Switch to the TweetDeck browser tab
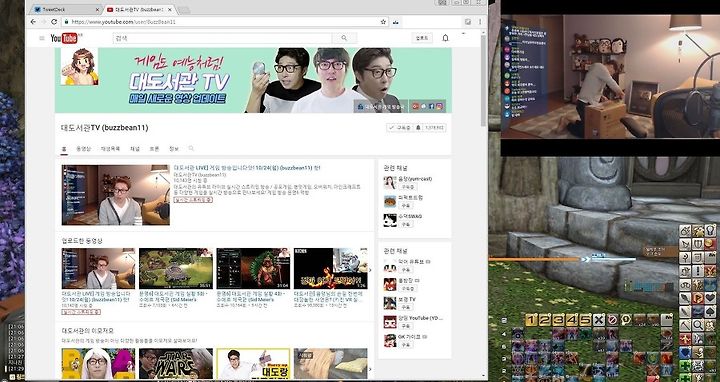The image size is (720, 382). pos(66,9)
